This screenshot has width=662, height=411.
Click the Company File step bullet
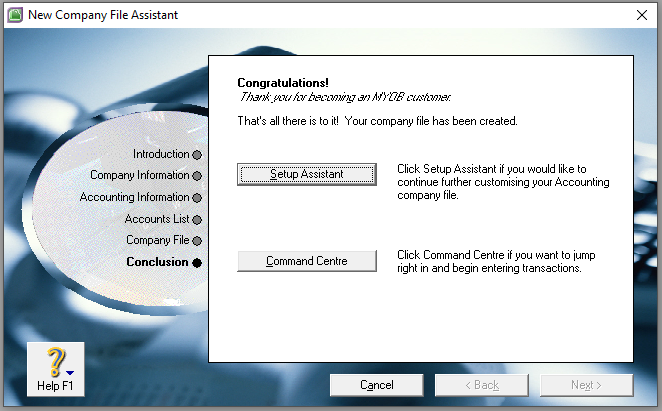coord(197,241)
